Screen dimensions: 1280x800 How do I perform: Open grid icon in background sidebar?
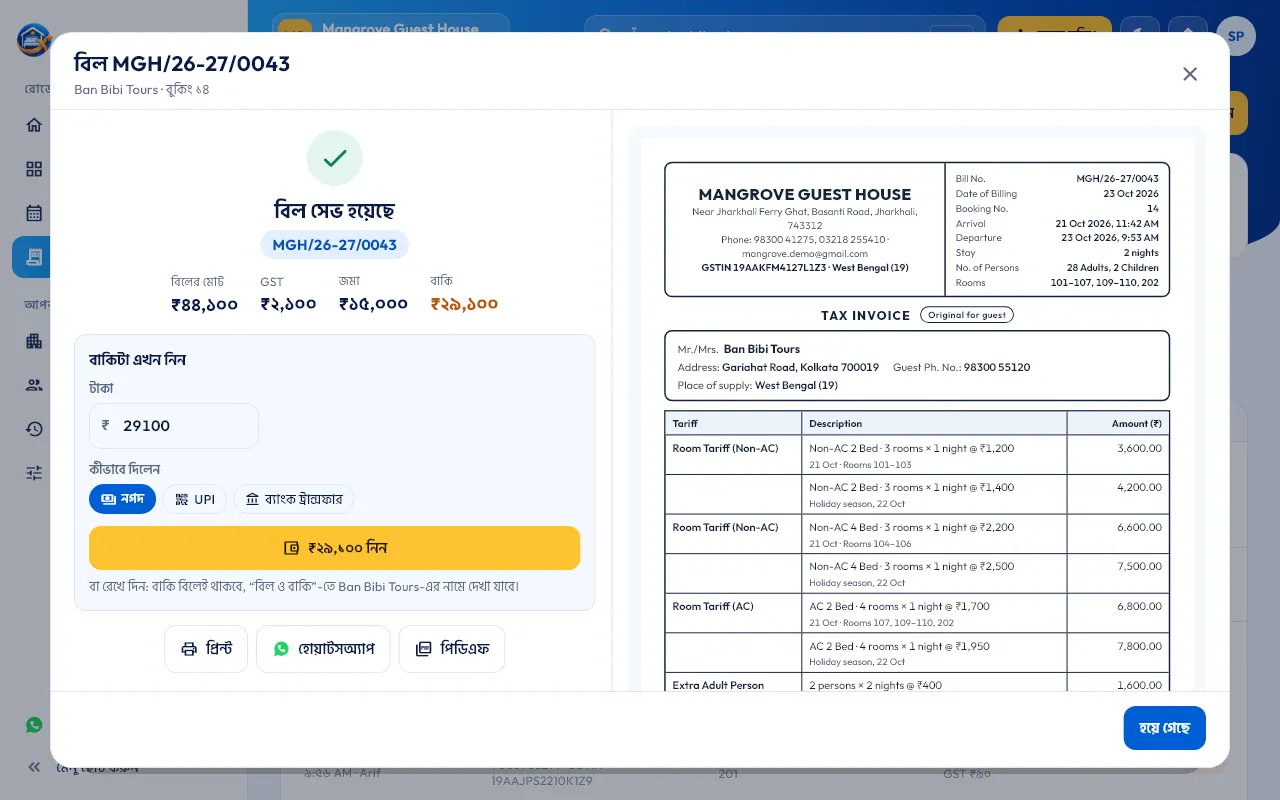pos(34,169)
